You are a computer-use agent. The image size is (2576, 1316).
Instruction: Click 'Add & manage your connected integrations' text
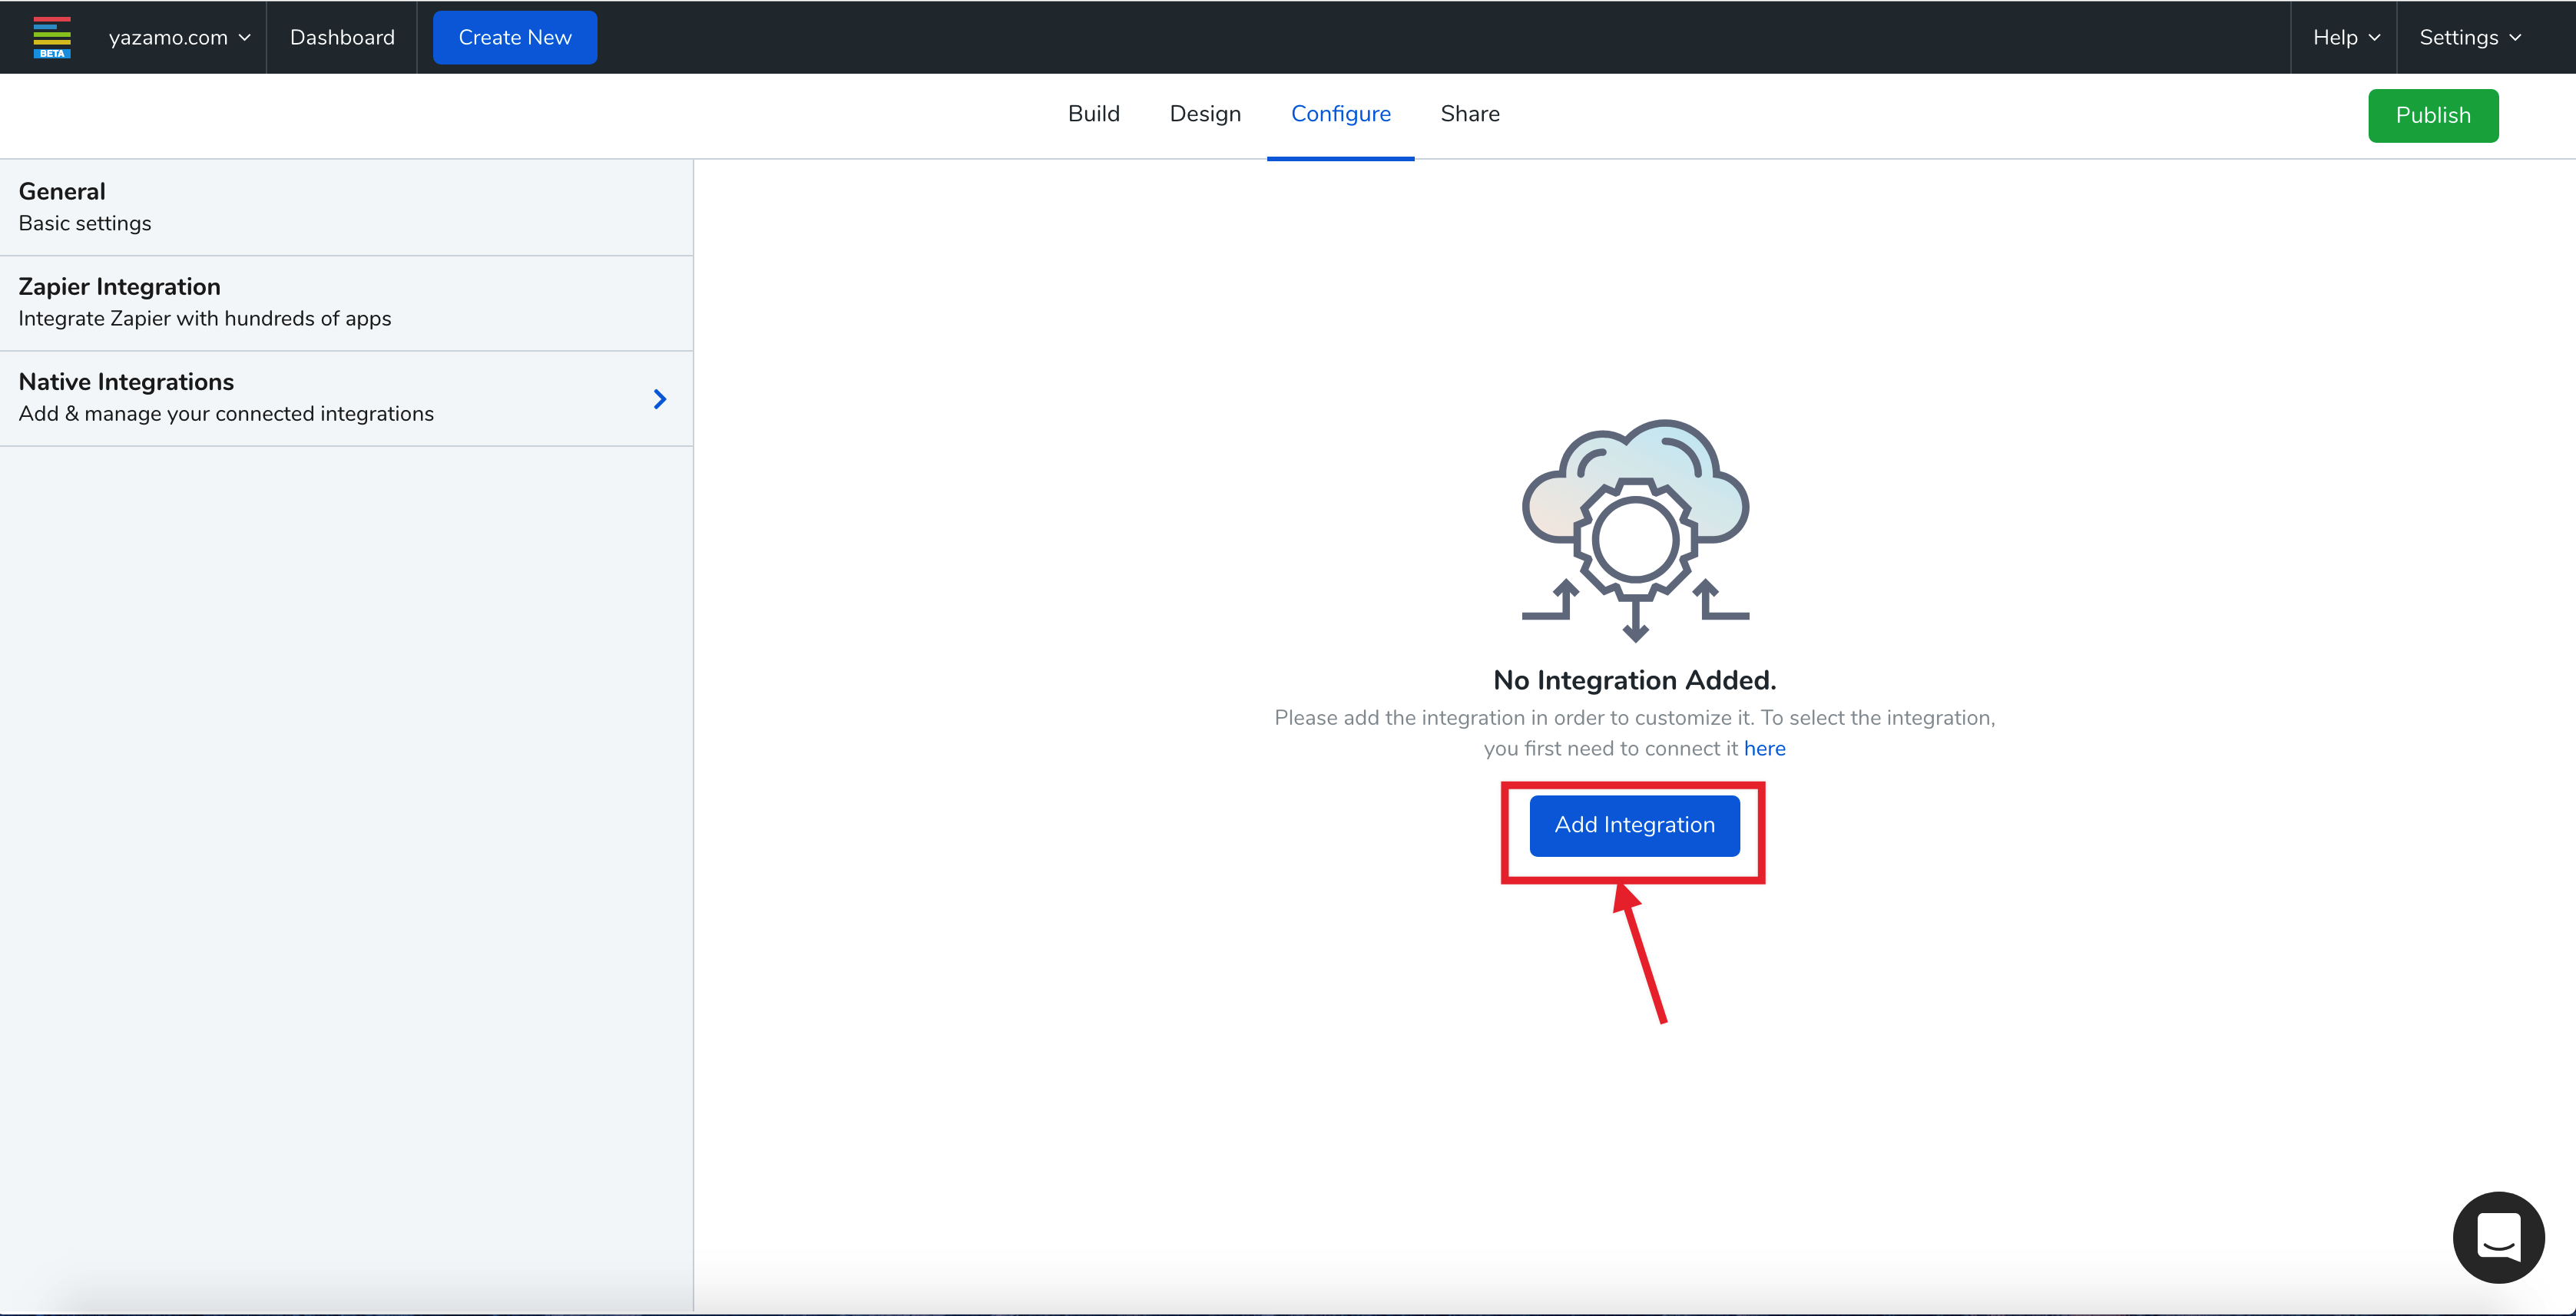click(226, 414)
